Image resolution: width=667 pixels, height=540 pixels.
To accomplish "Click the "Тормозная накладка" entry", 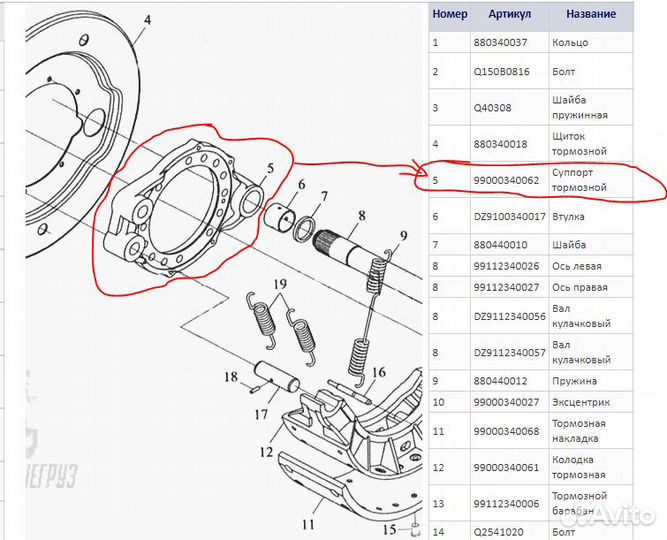I will pos(579,431).
